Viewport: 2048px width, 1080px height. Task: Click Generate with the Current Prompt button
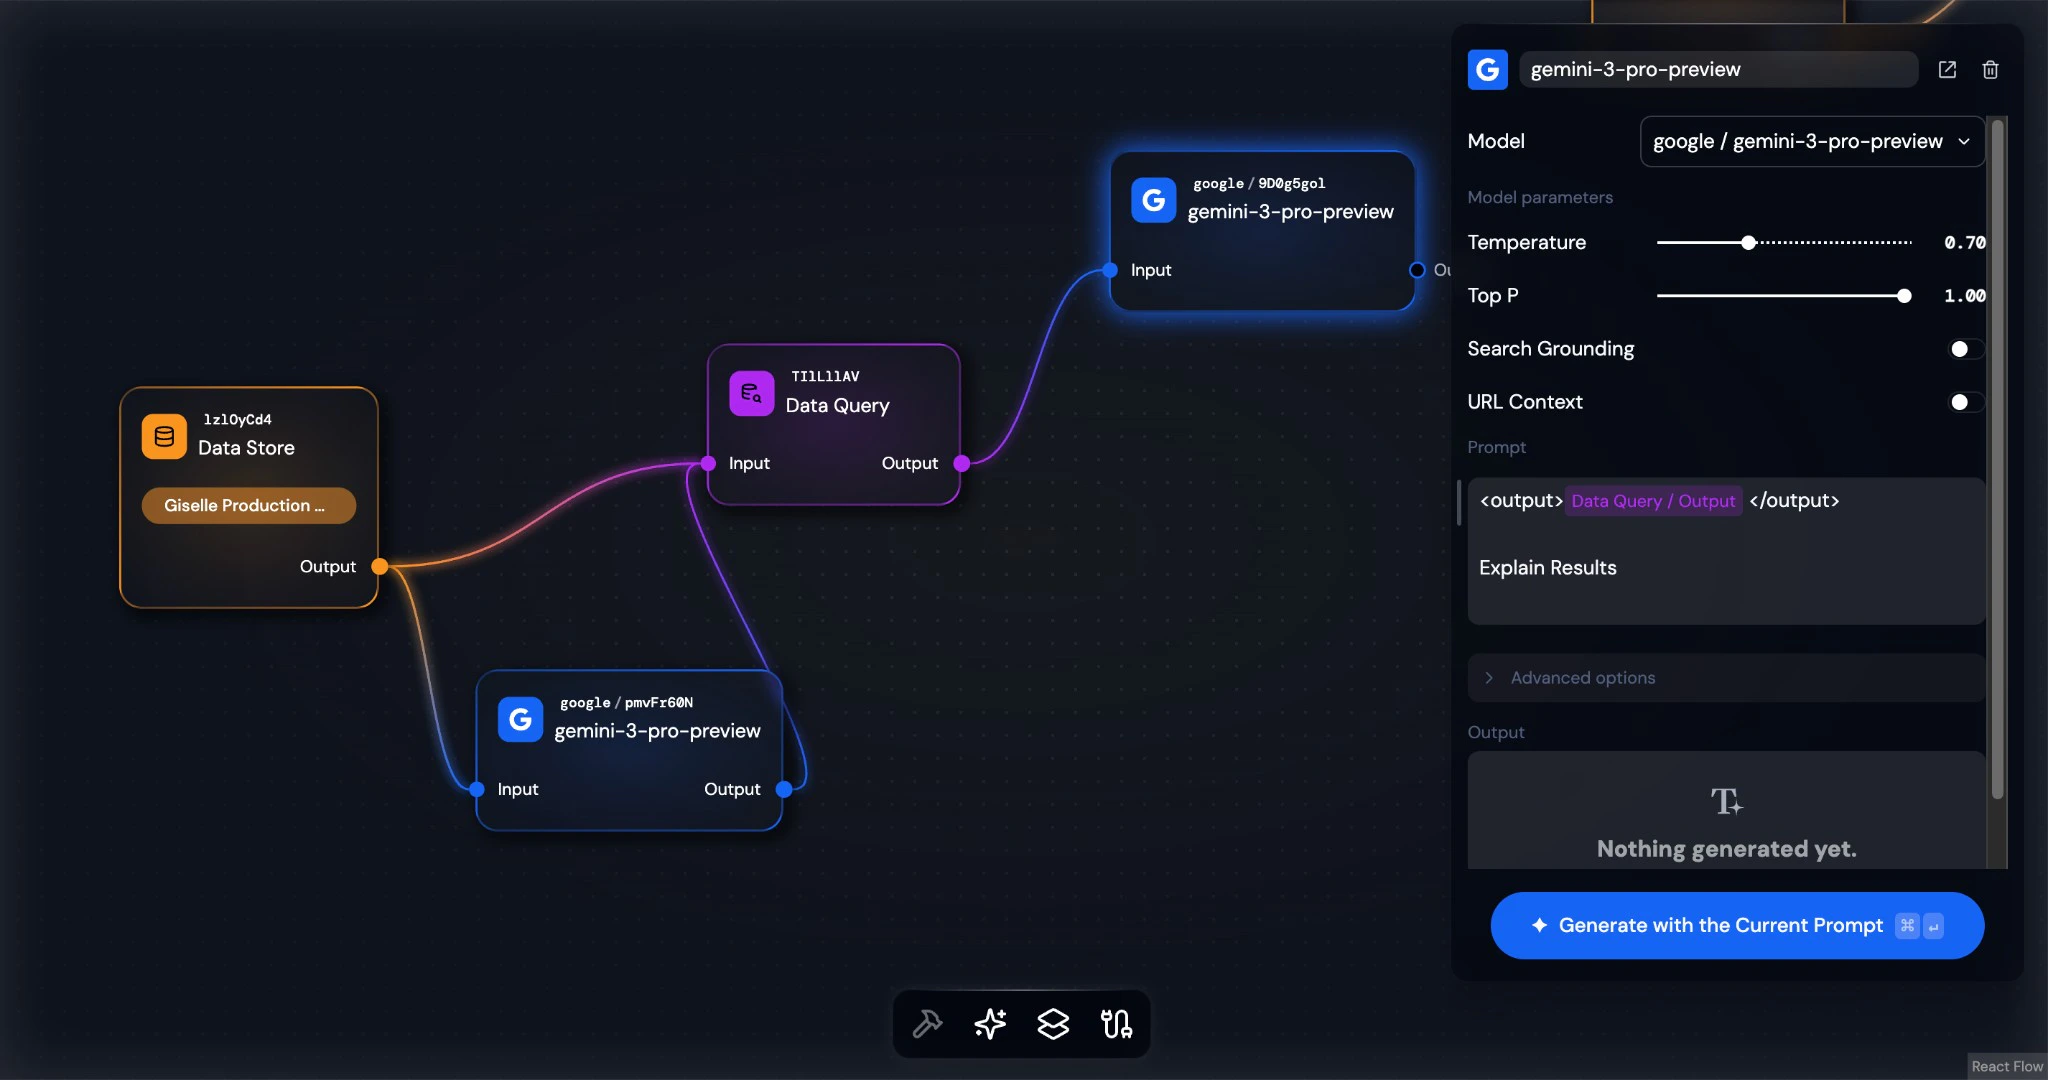[x=1737, y=926]
